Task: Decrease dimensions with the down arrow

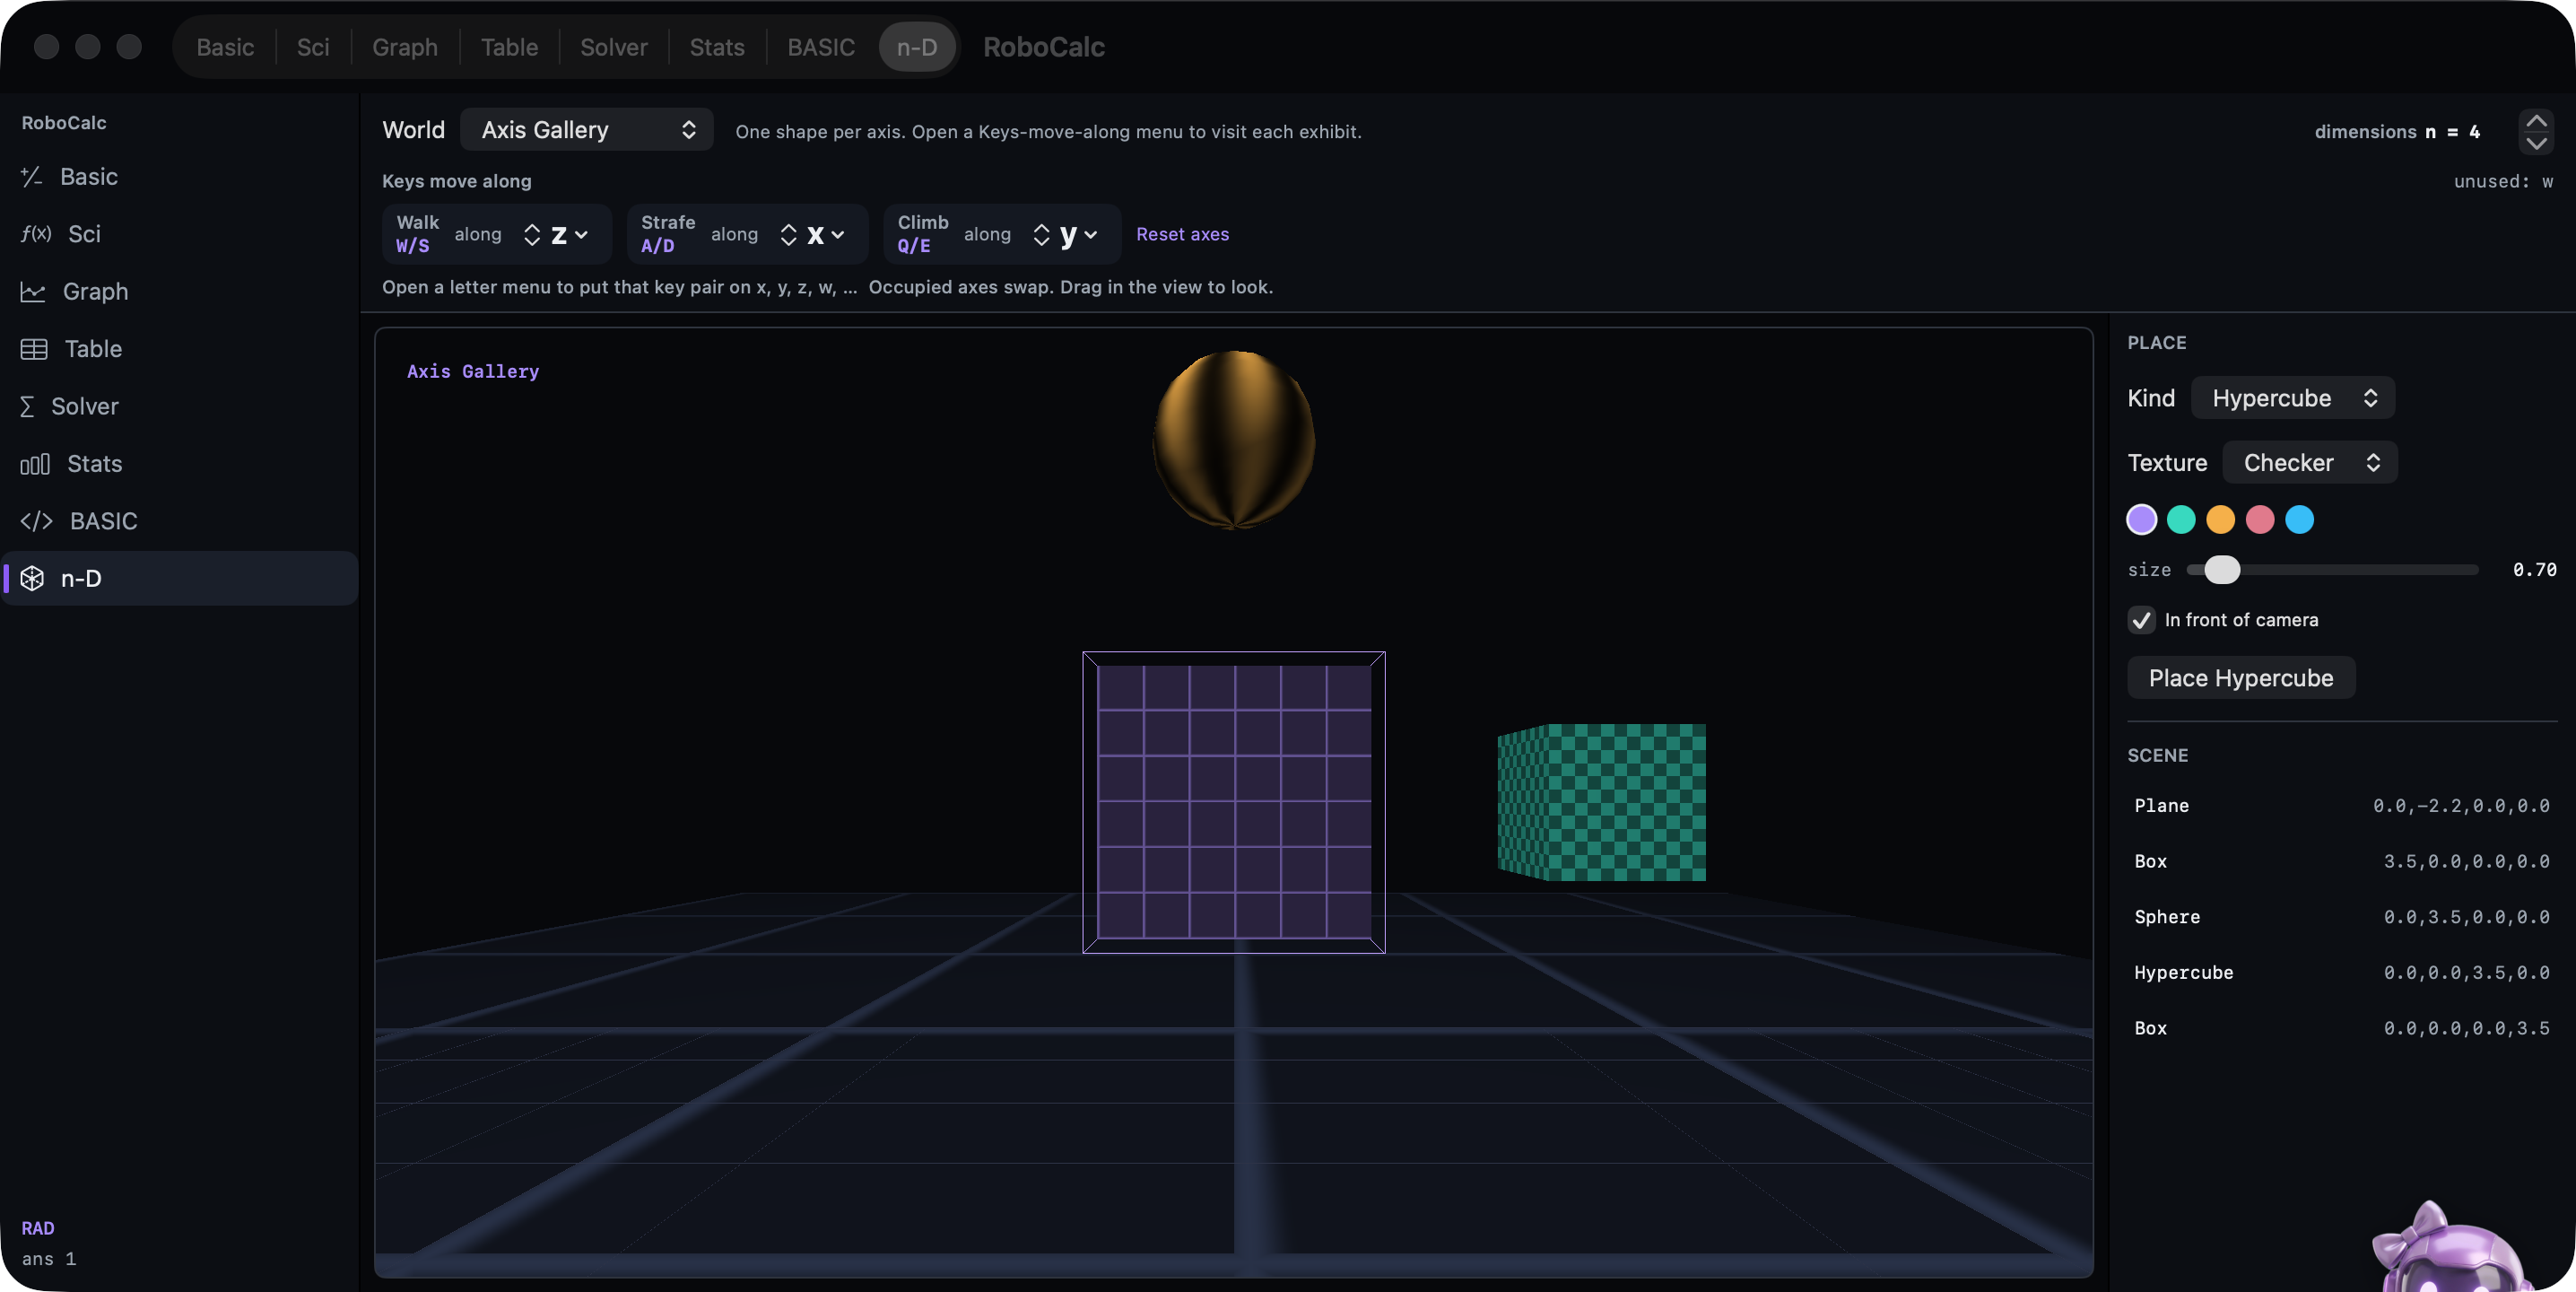Action: coord(2536,143)
